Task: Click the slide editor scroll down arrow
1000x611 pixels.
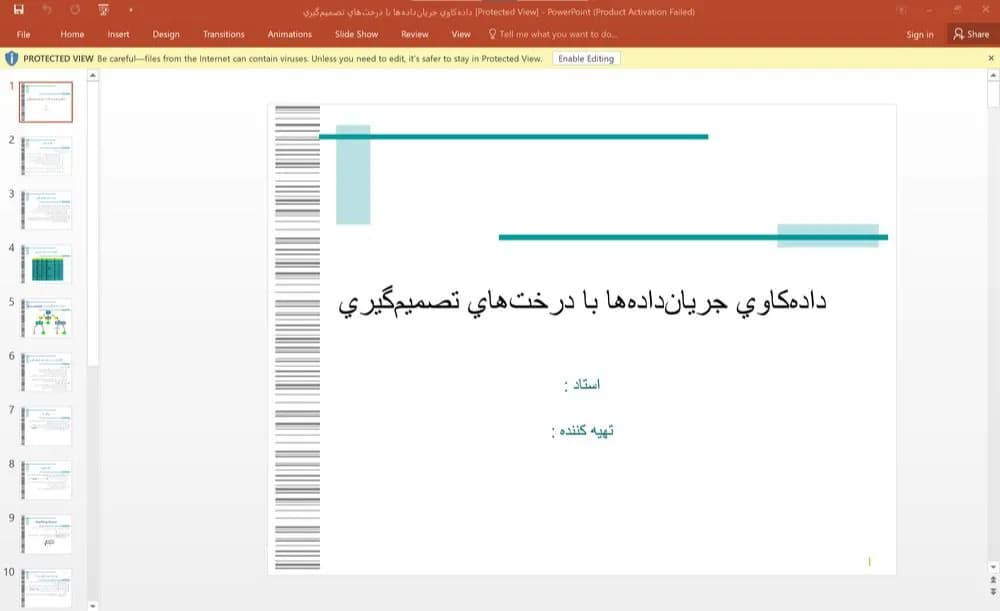Action: [993, 567]
